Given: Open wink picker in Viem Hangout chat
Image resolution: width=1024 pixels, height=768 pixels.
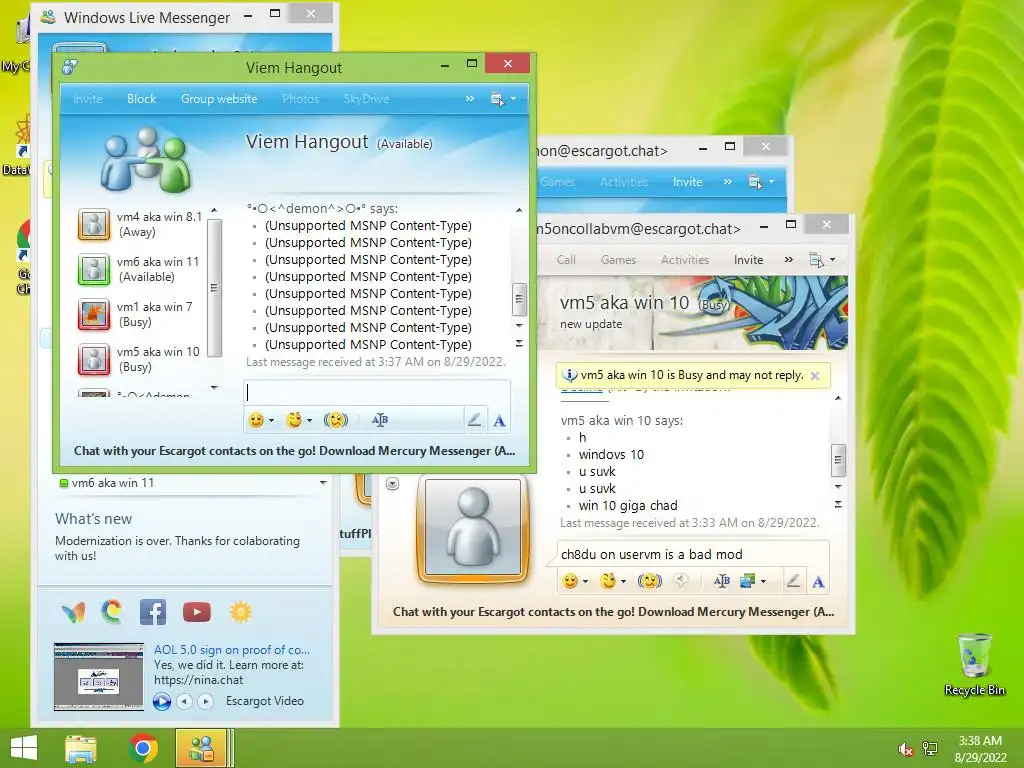Looking at the screenshot, I should [x=294, y=420].
